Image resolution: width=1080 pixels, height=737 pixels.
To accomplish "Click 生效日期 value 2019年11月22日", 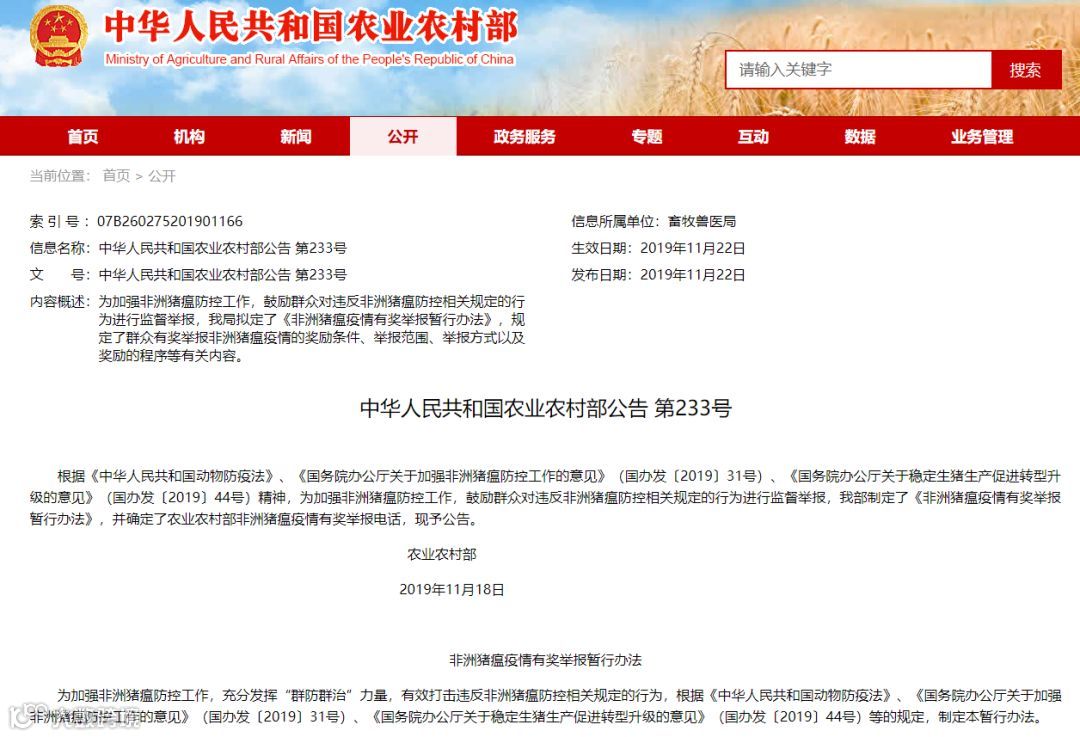I will [x=693, y=248].
